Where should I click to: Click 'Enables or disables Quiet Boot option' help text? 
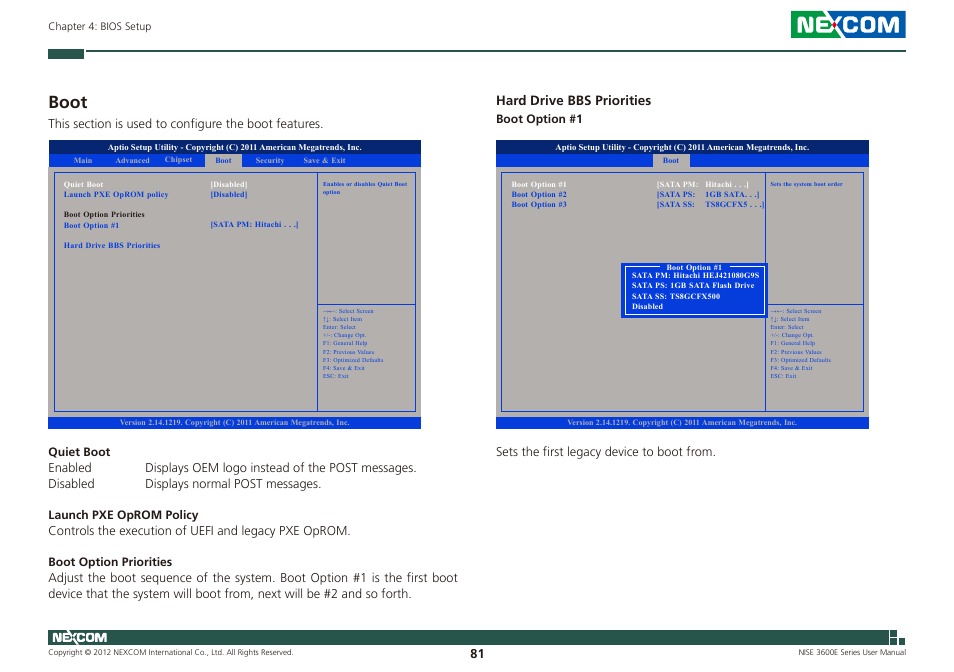365,188
